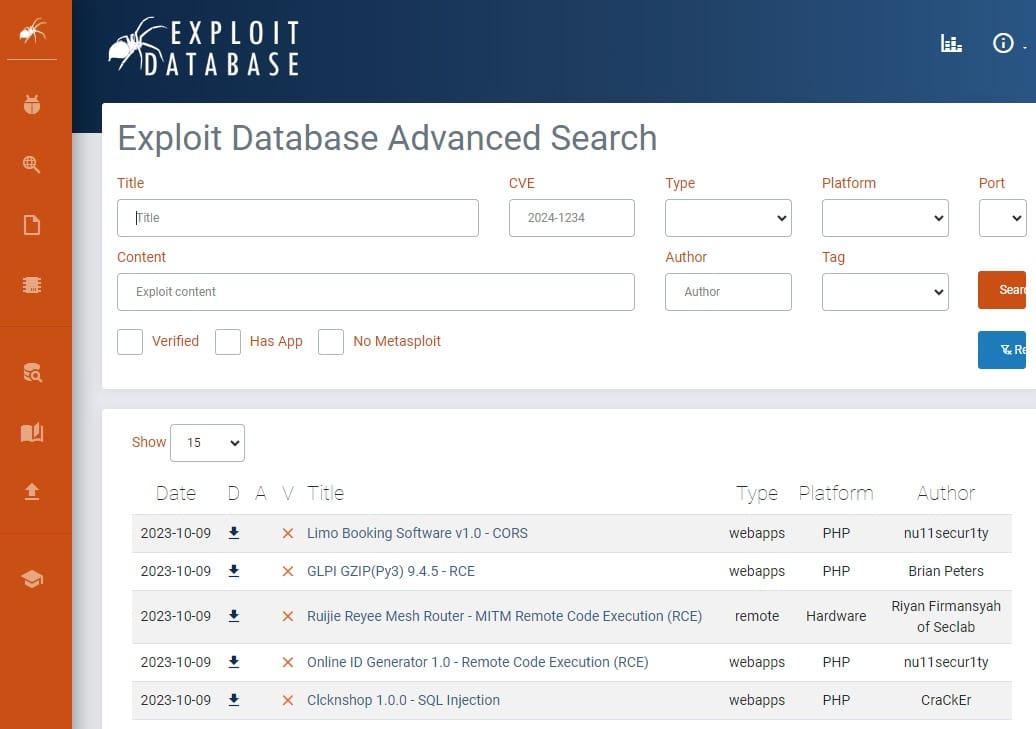Image resolution: width=1036 pixels, height=729 pixels.
Task: Open the globe search icon in sidebar
Action: [x=32, y=164]
